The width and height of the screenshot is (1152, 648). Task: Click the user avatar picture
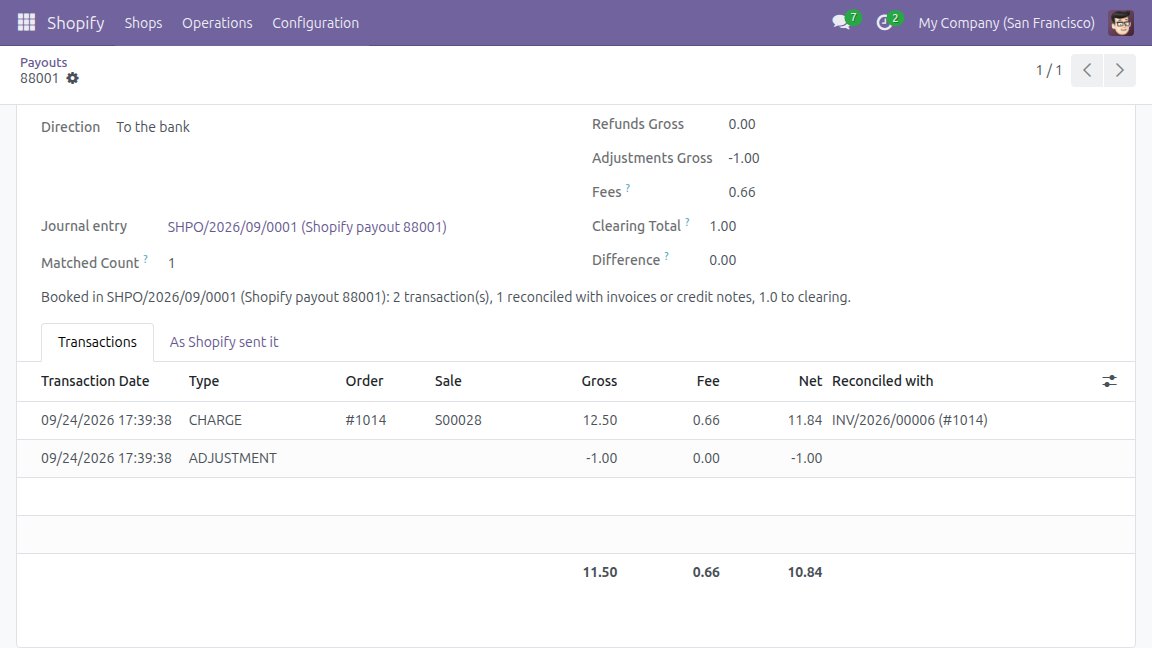pyautogui.click(x=1121, y=23)
